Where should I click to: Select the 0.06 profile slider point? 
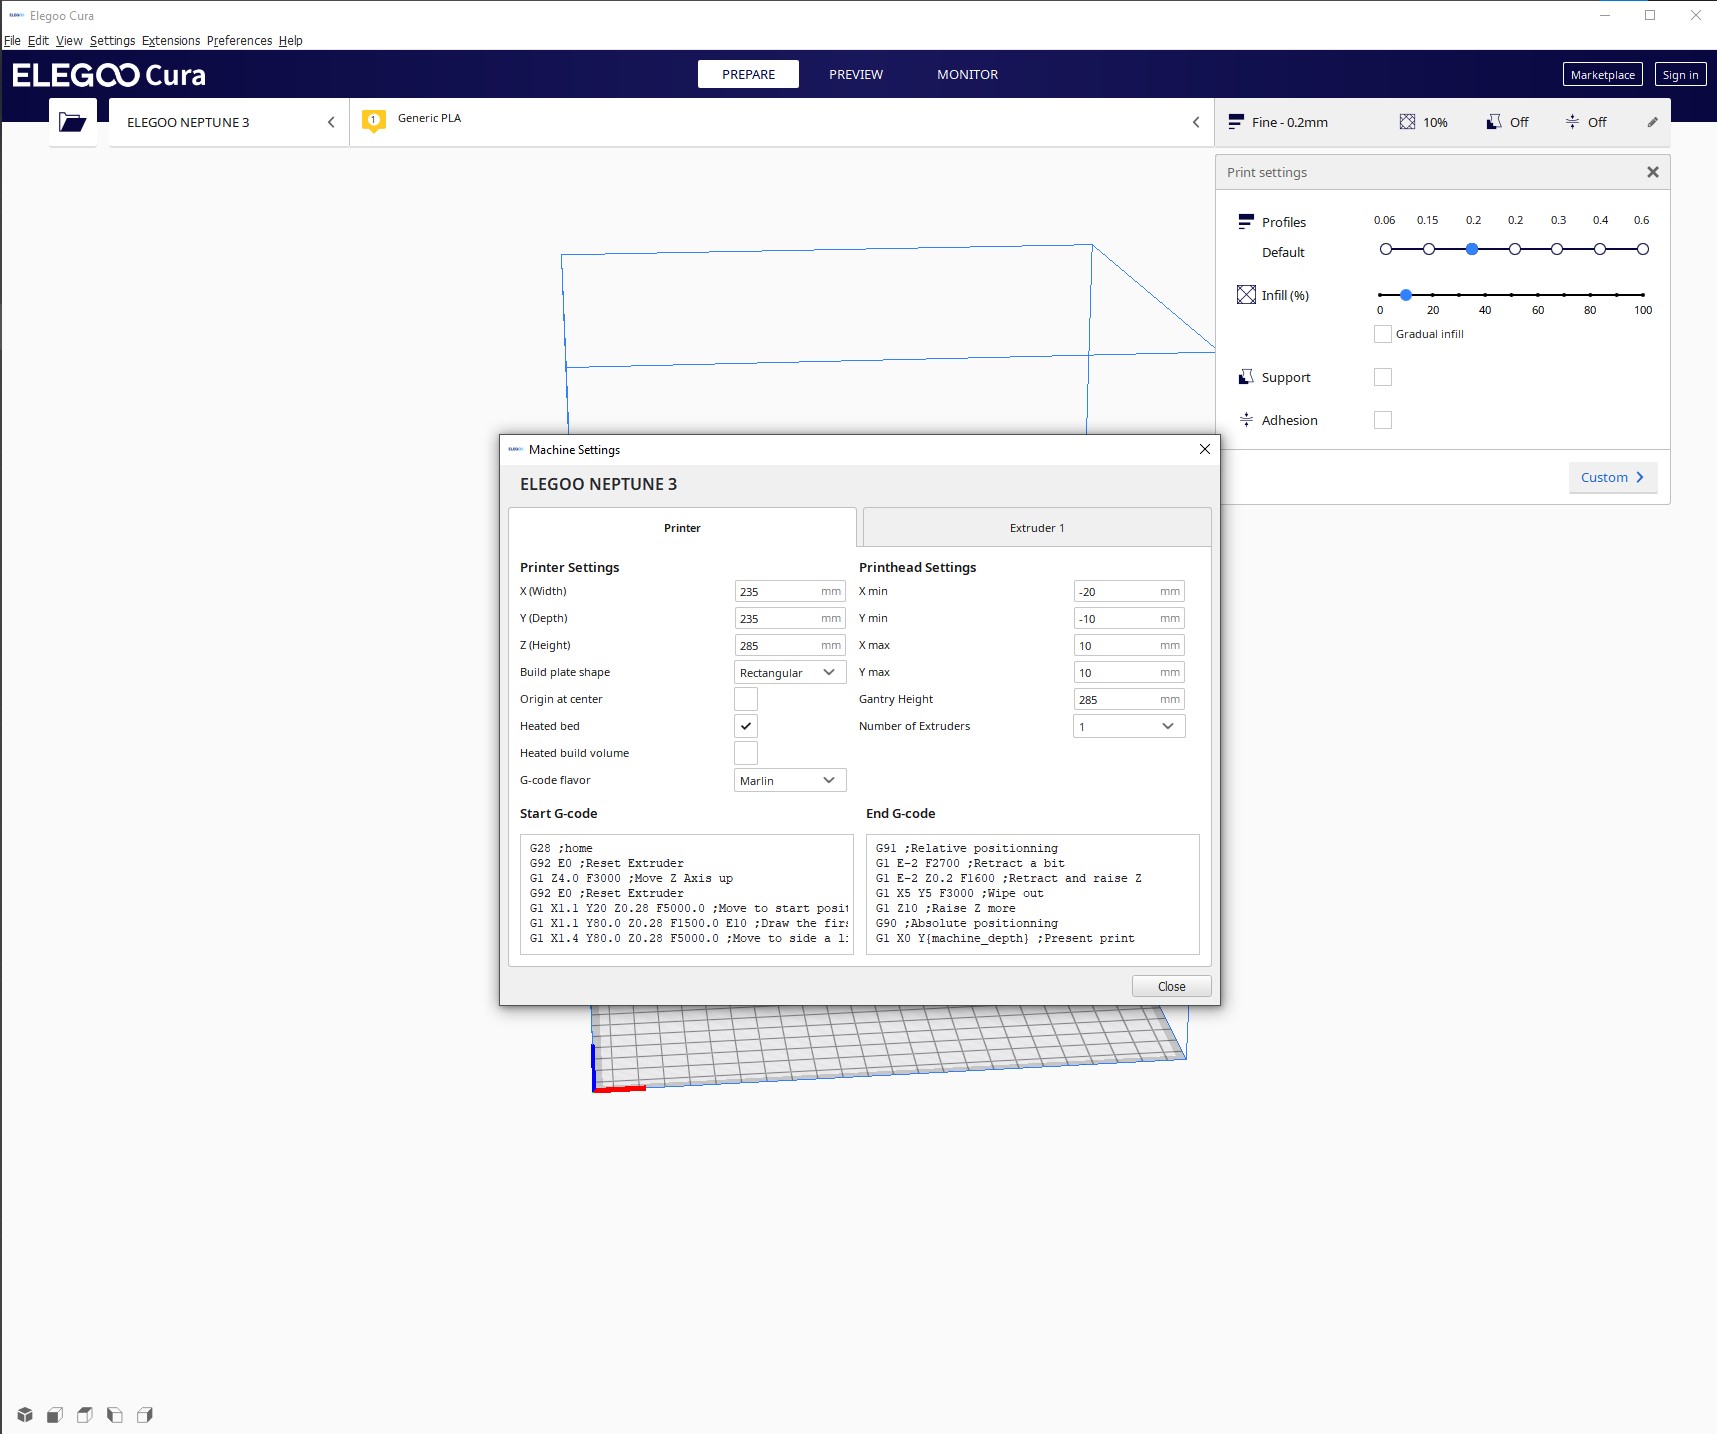[1386, 249]
